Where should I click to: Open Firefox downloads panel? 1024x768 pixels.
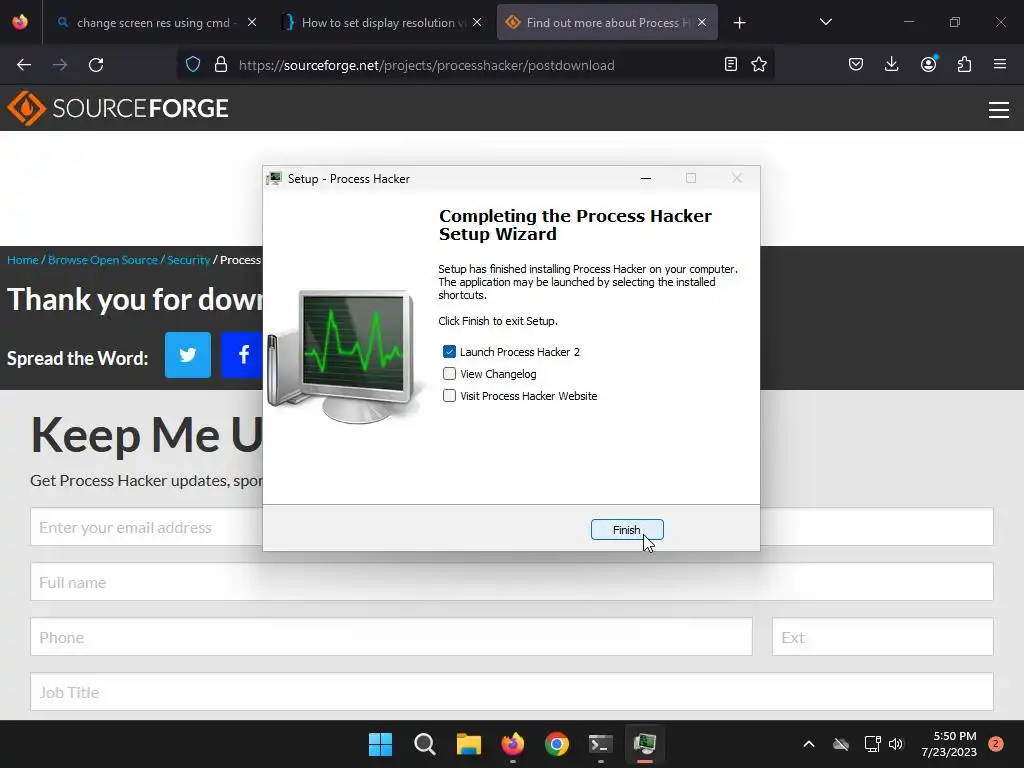[x=891, y=65]
